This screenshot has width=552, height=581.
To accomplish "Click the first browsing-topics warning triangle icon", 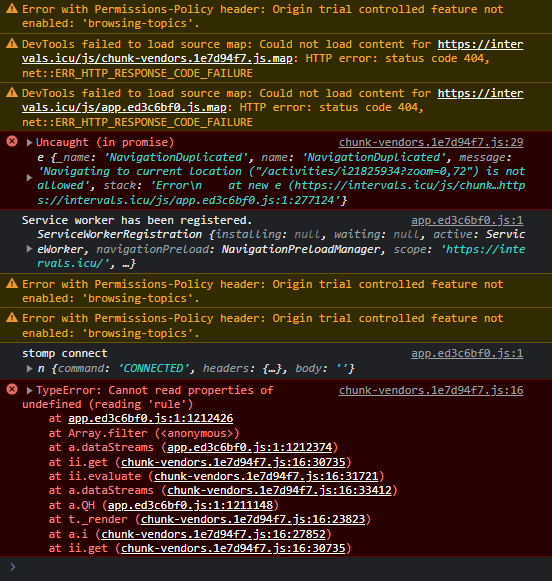I will pos(12,9).
